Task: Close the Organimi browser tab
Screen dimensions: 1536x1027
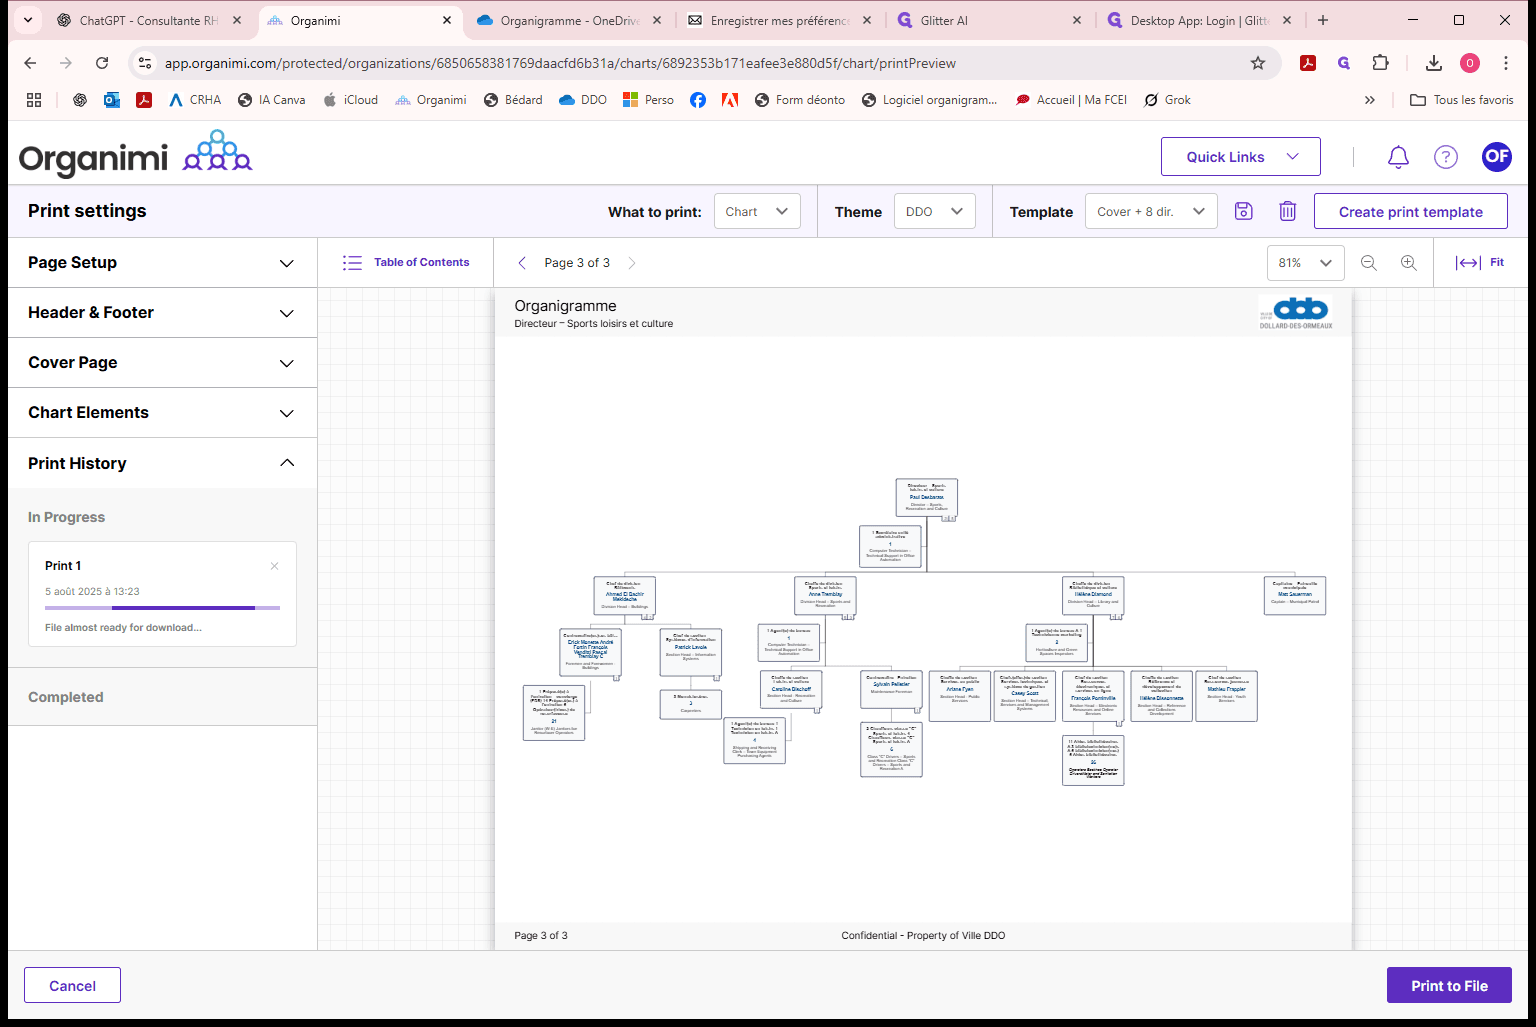Action: (x=446, y=20)
